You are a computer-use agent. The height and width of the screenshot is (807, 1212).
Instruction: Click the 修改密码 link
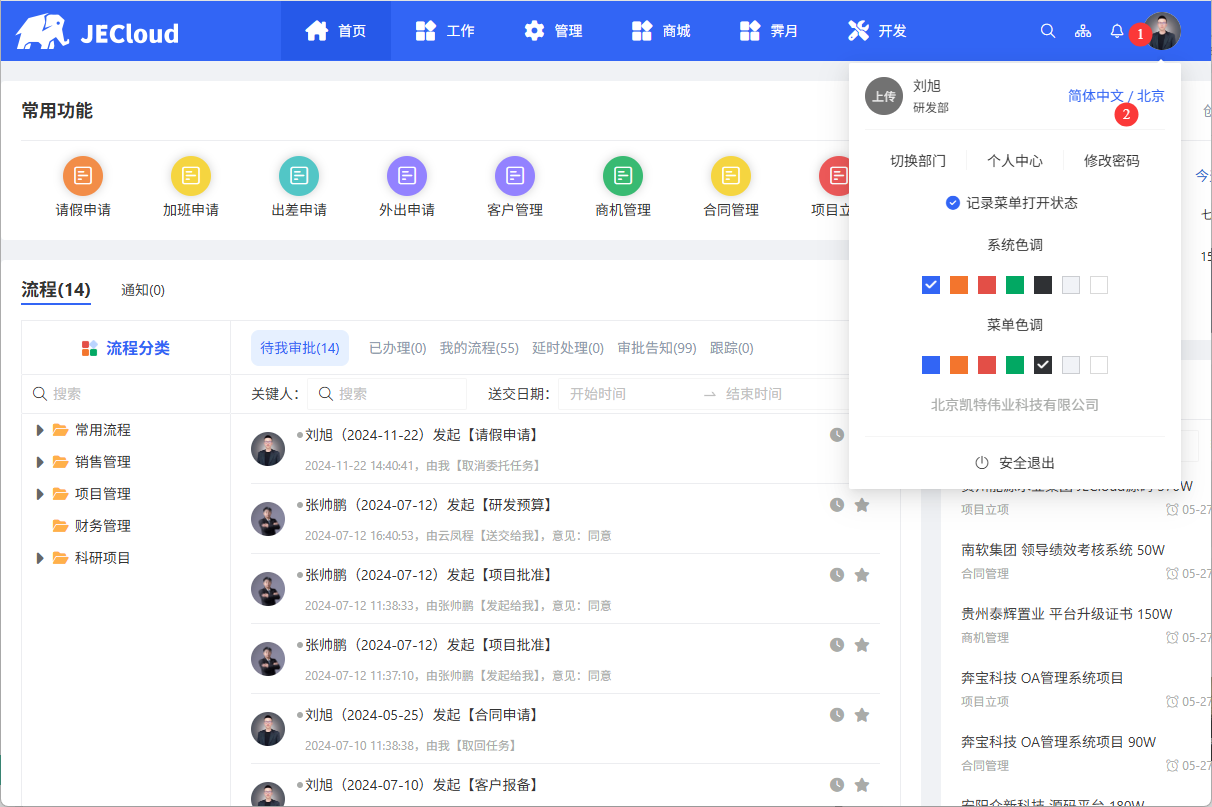[x=1111, y=161]
